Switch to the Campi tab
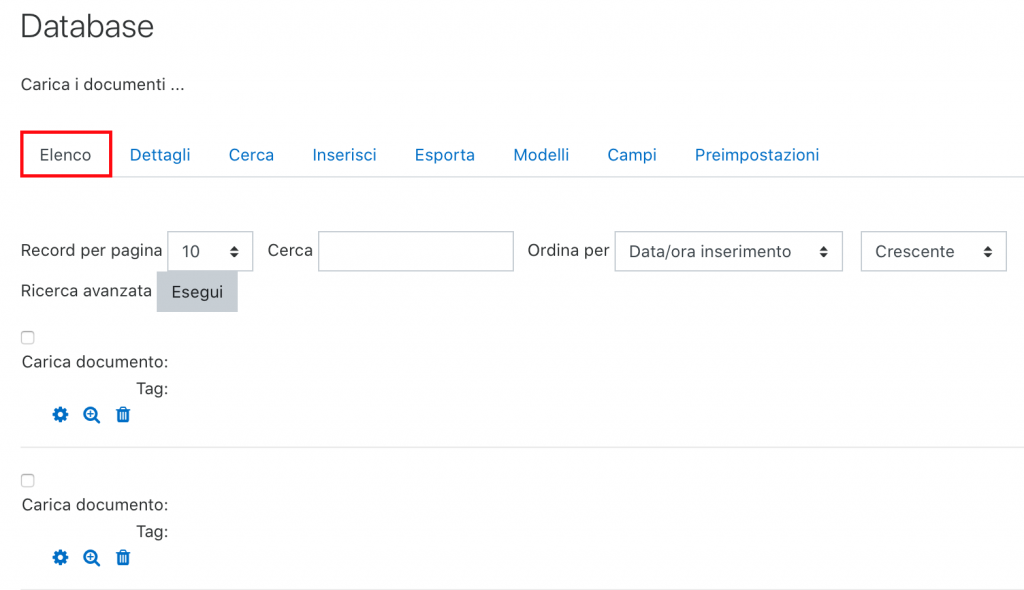The height and width of the screenshot is (590, 1024). pyautogui.click(x=632, y=155)
